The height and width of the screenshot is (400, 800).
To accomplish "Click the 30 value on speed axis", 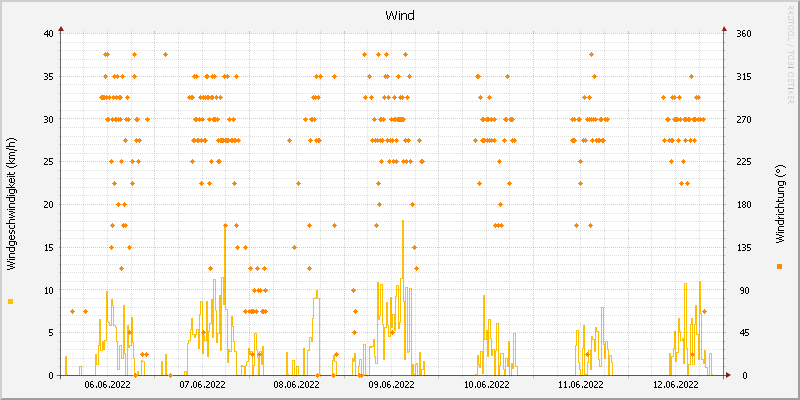I will (x=48, y=119).
